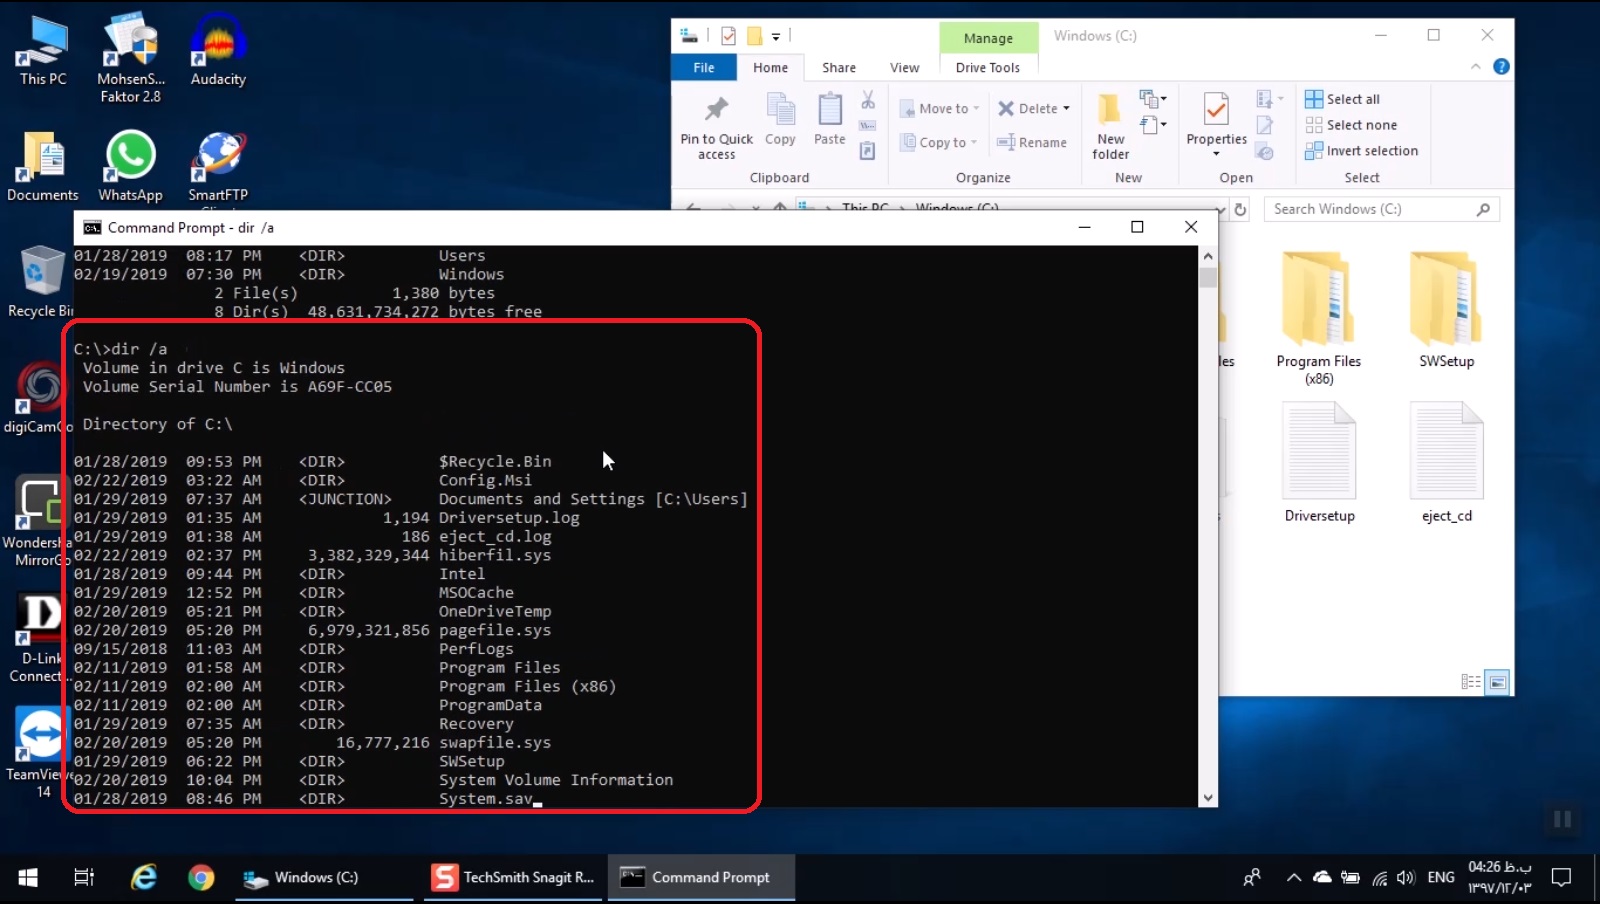Collapse the ribbon with the chevron arrow
The height and width of the screenshot is (904, 1600).
click(x=1477, y=67)
